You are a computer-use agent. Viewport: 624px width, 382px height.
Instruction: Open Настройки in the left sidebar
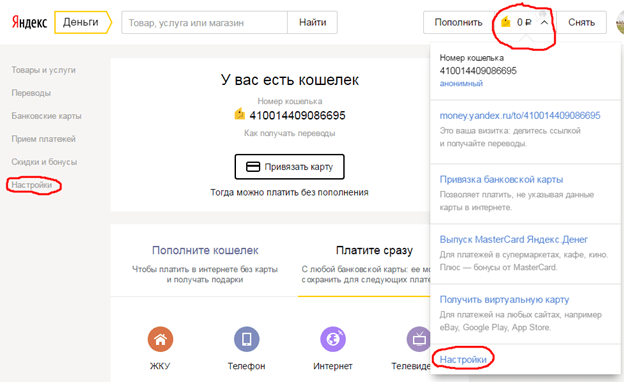pos(32,185)
